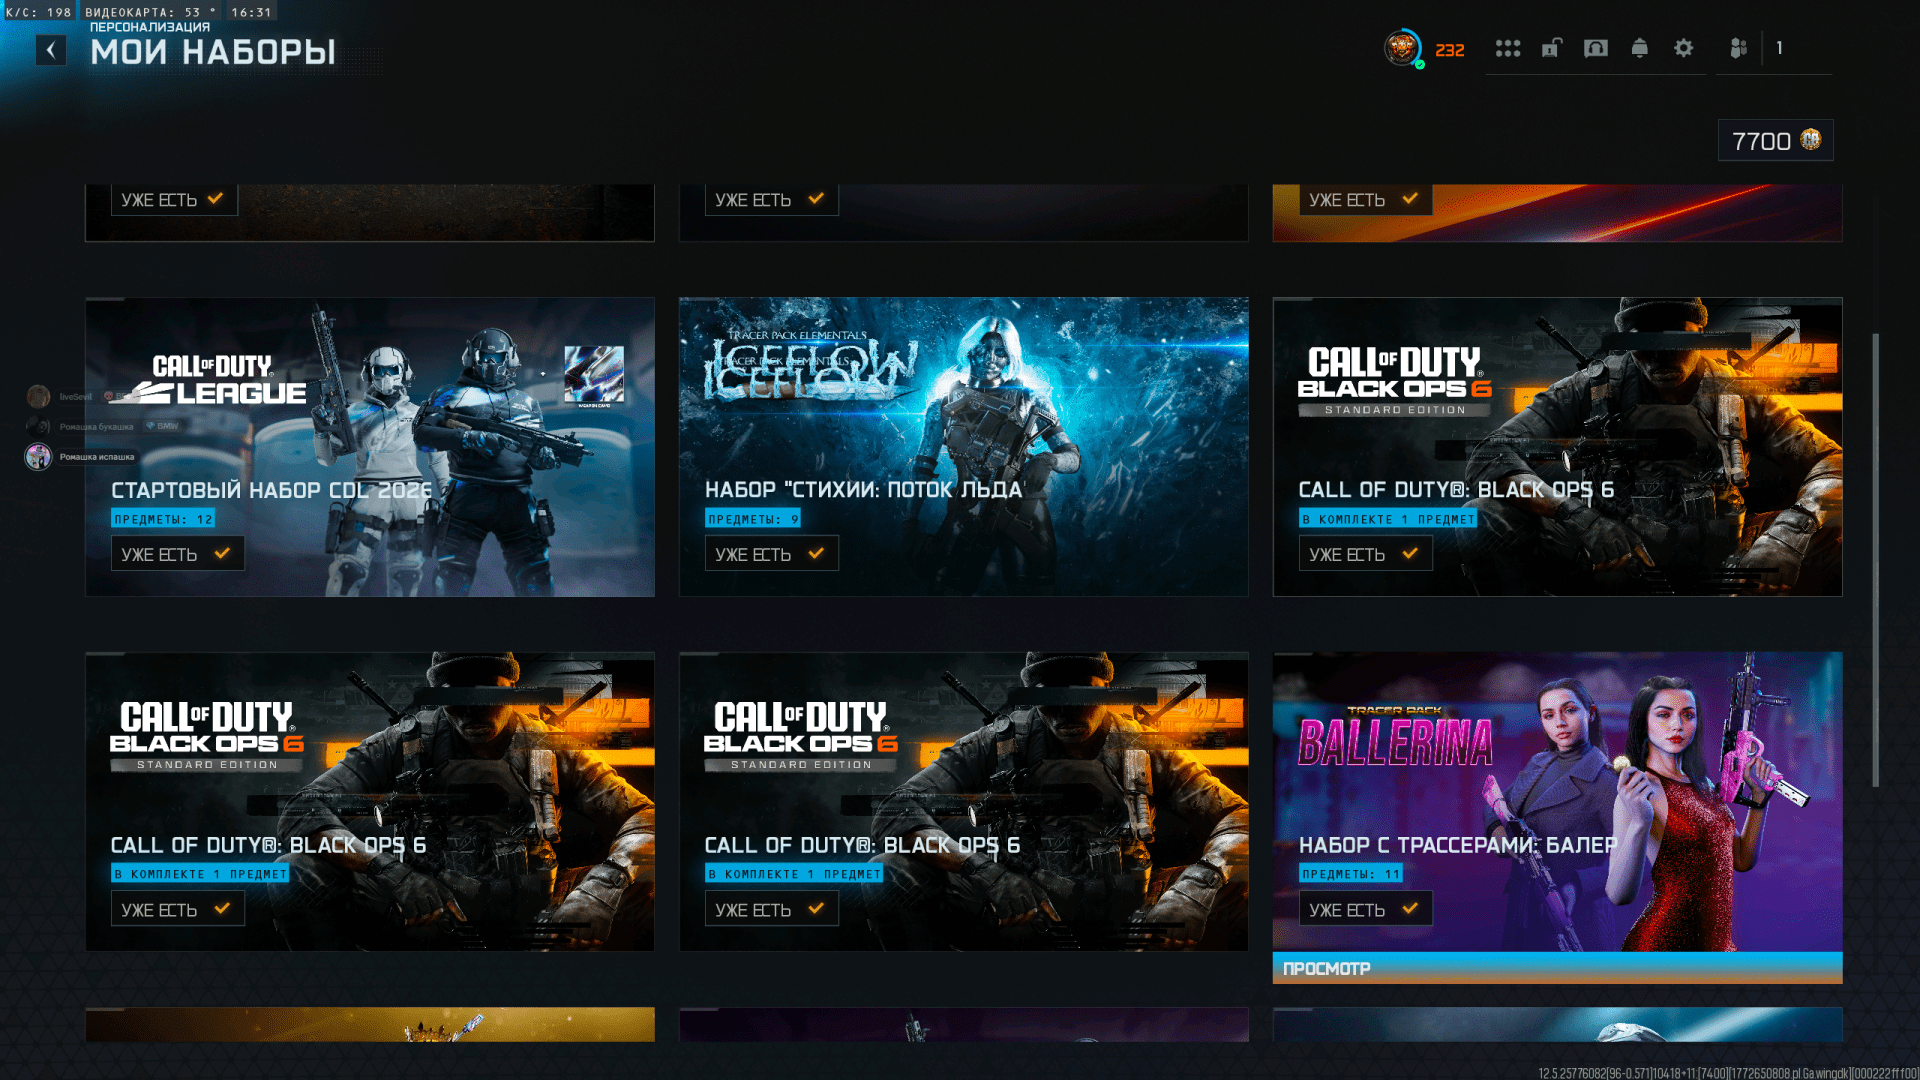Open the notifications bell icon
Viewport: 1920px width, 1080px height.
pos(1640,48)
